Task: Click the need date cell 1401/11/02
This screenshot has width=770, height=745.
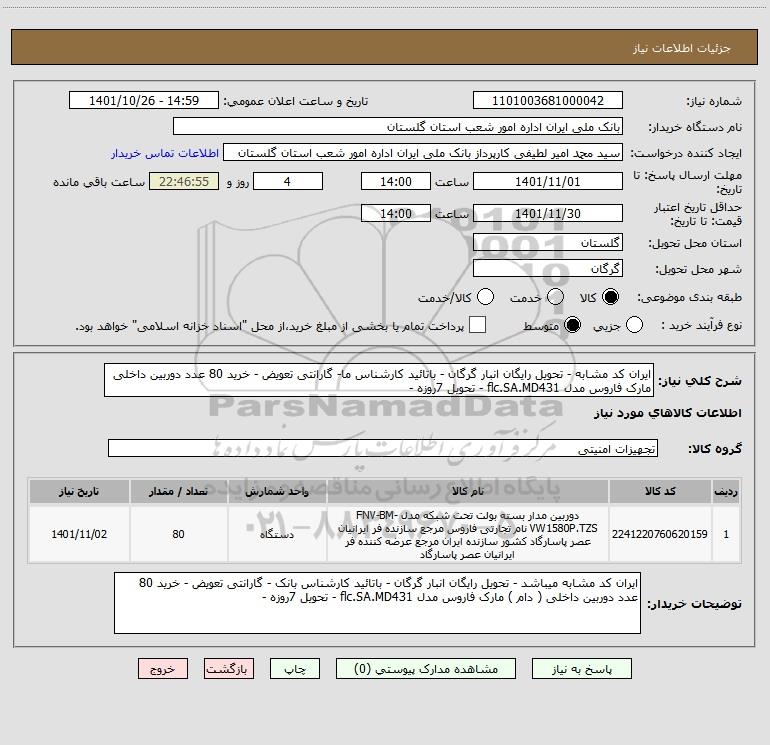Action: coord(79,534)
